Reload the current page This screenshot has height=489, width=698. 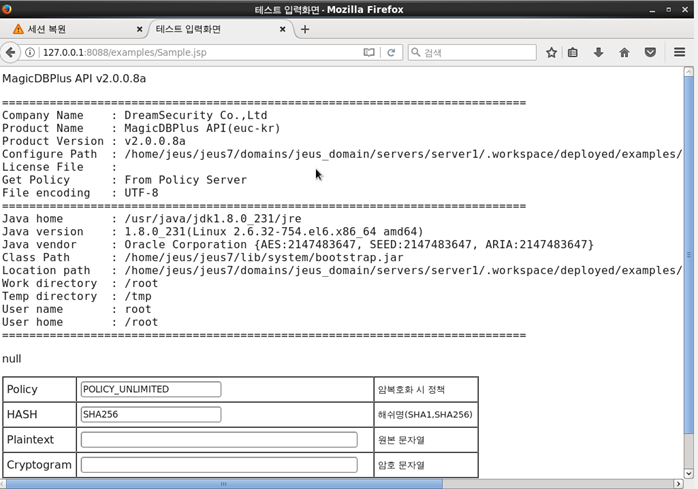click(391, 53)
